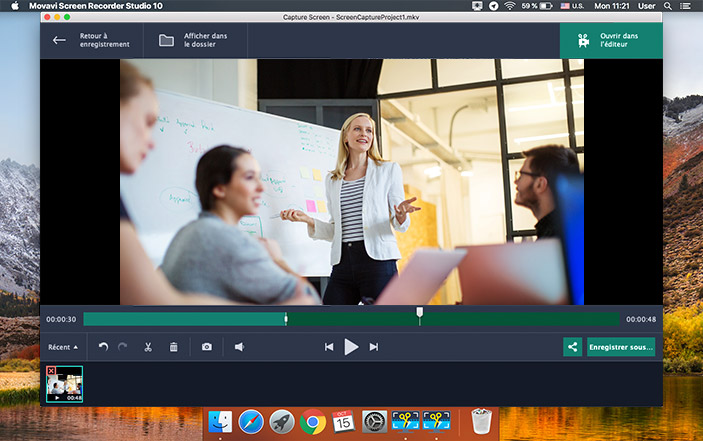Screen dimensions: 703x441
Task: Skip to the previous frame
Action: coord(329,347)
